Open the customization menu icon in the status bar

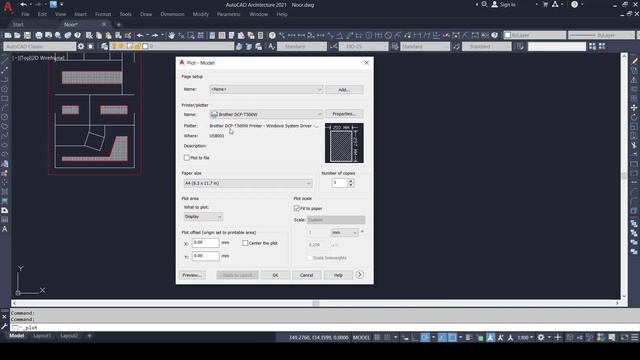point(635,338)
